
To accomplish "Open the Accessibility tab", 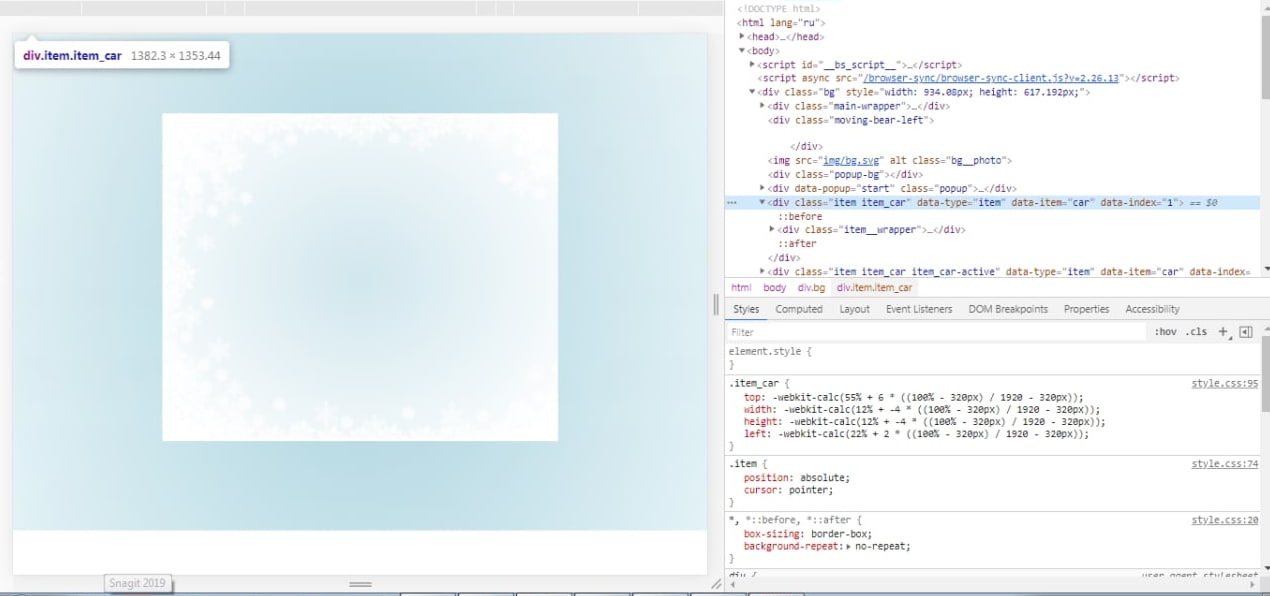I will 1152,309.
